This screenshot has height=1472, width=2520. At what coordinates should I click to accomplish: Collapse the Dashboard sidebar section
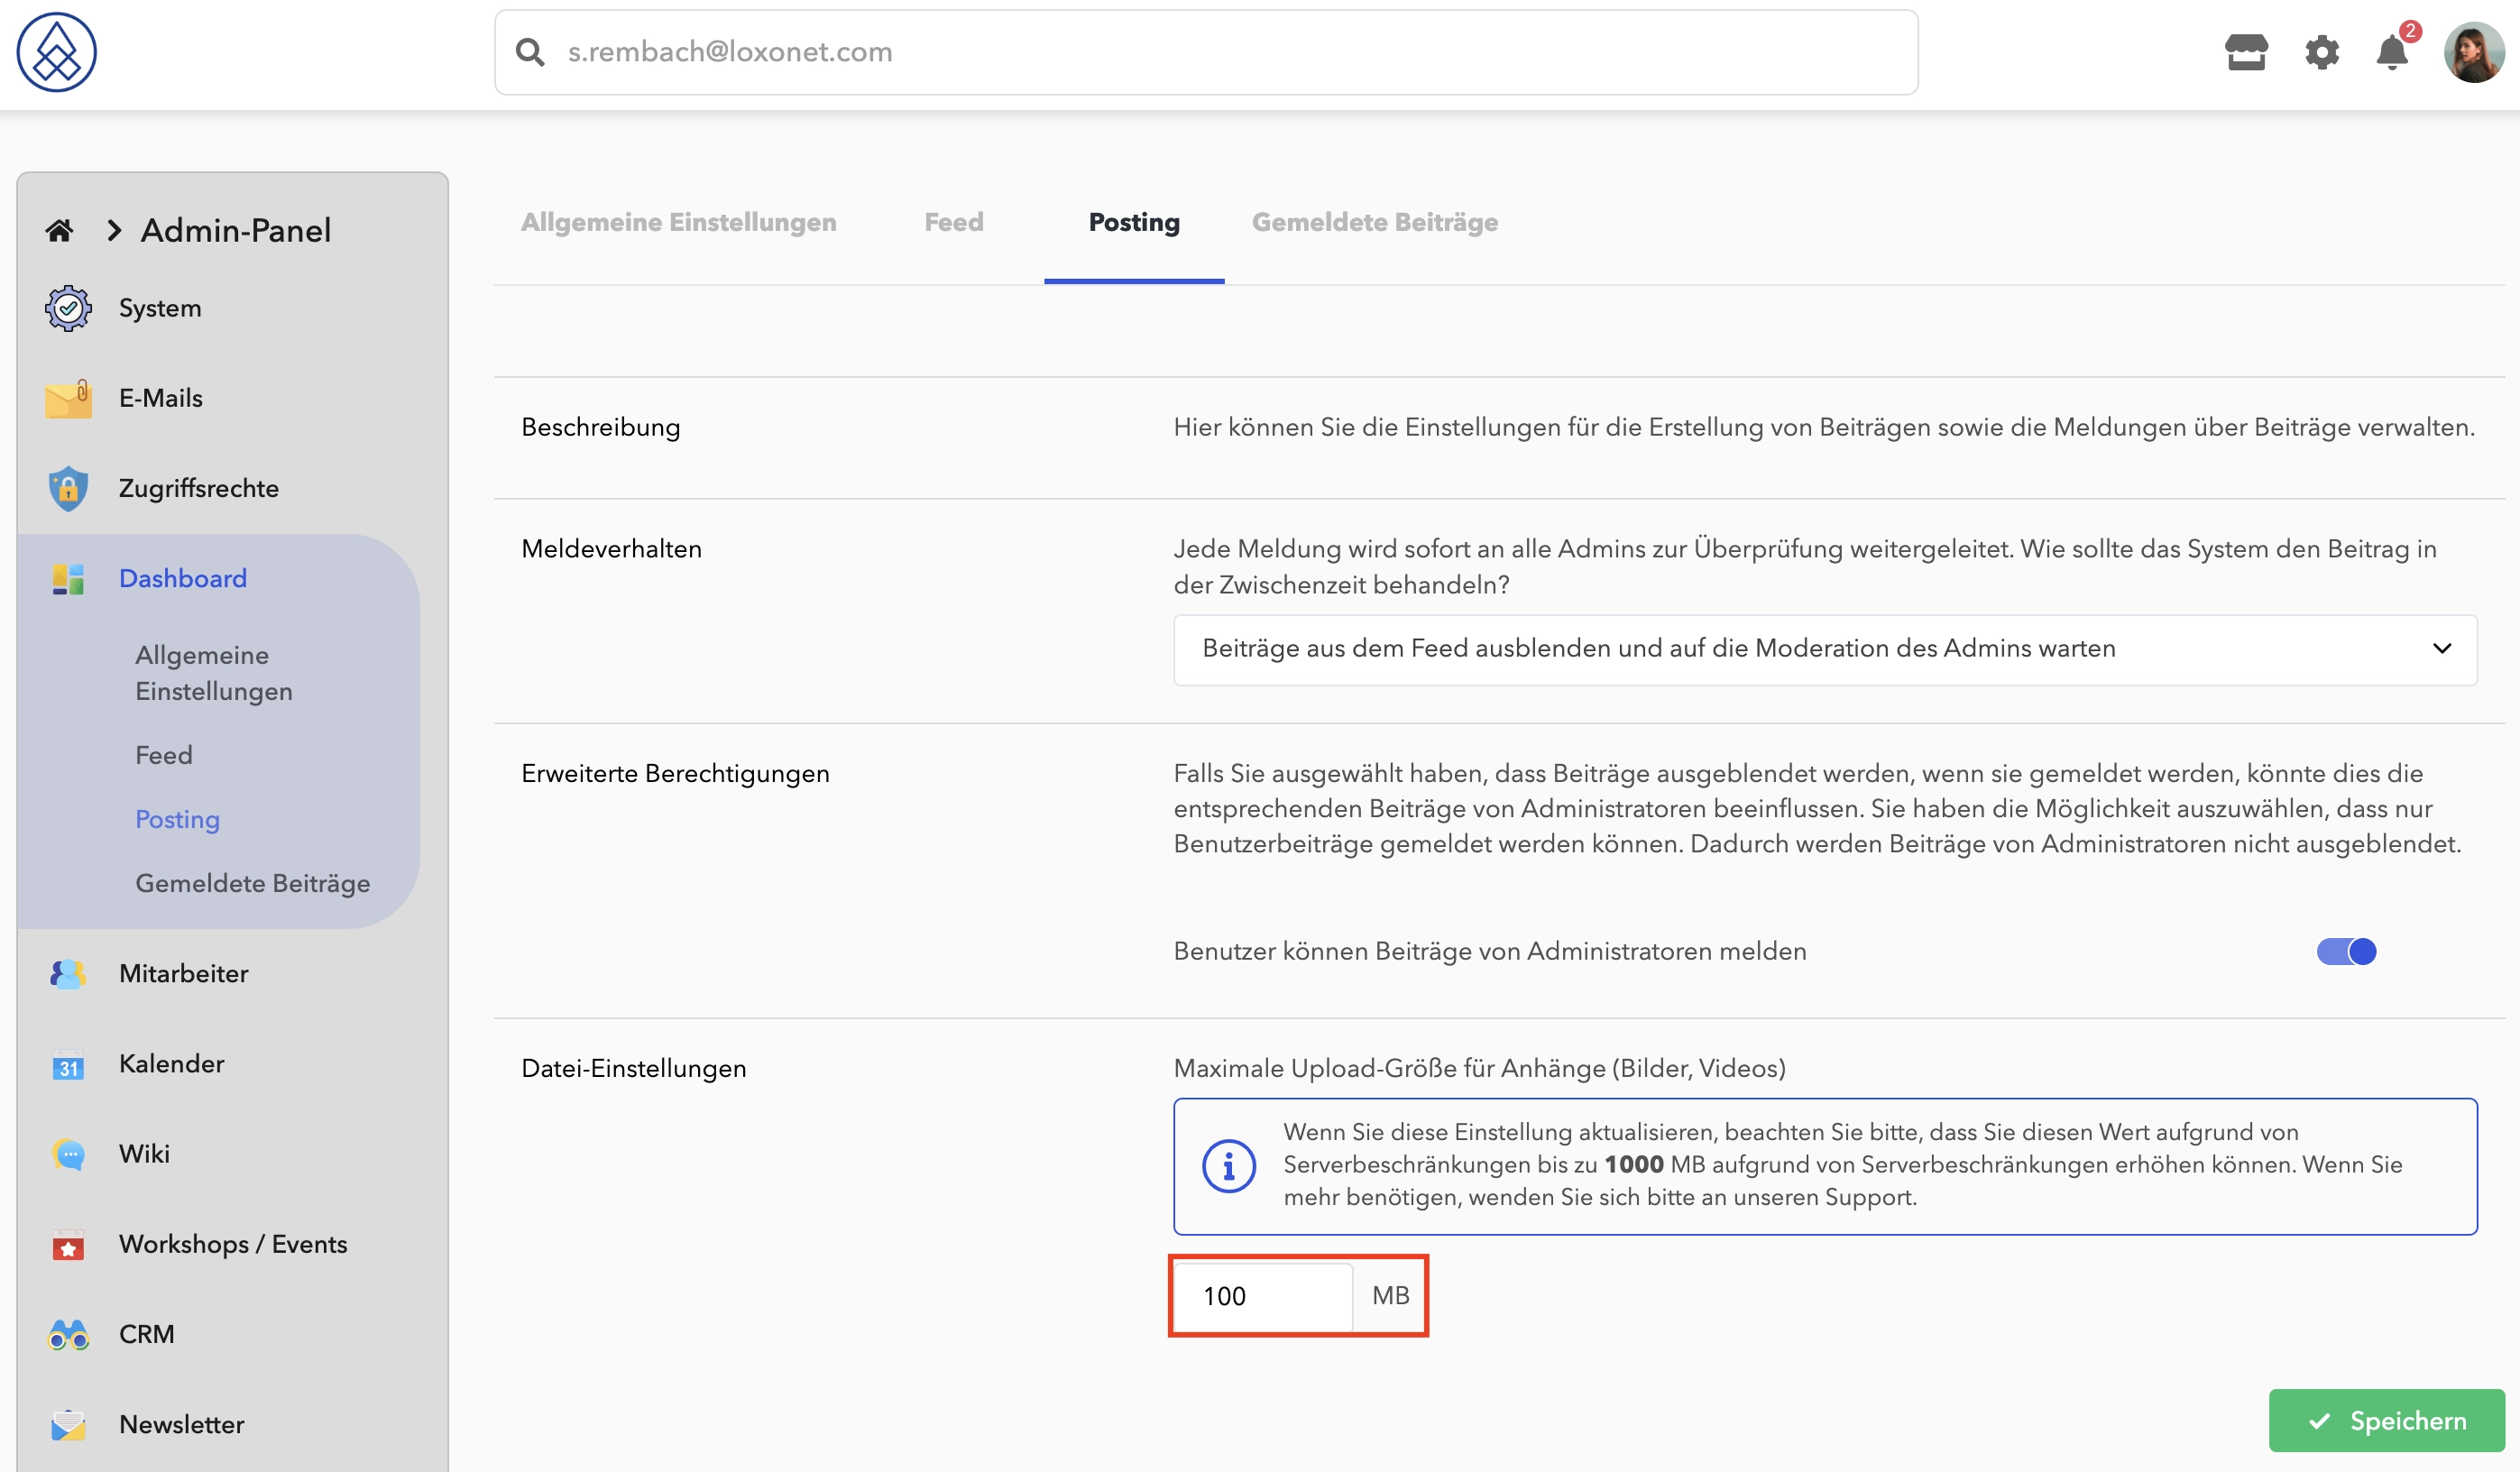(x=182, y=578)
